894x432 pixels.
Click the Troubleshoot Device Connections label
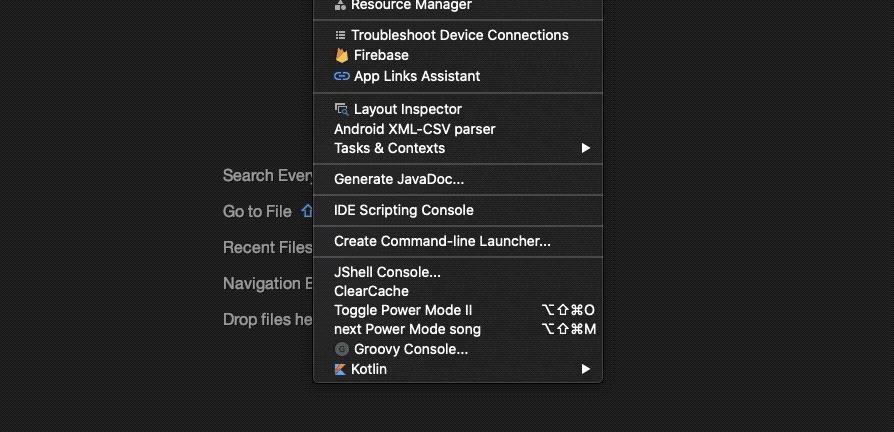459,35
